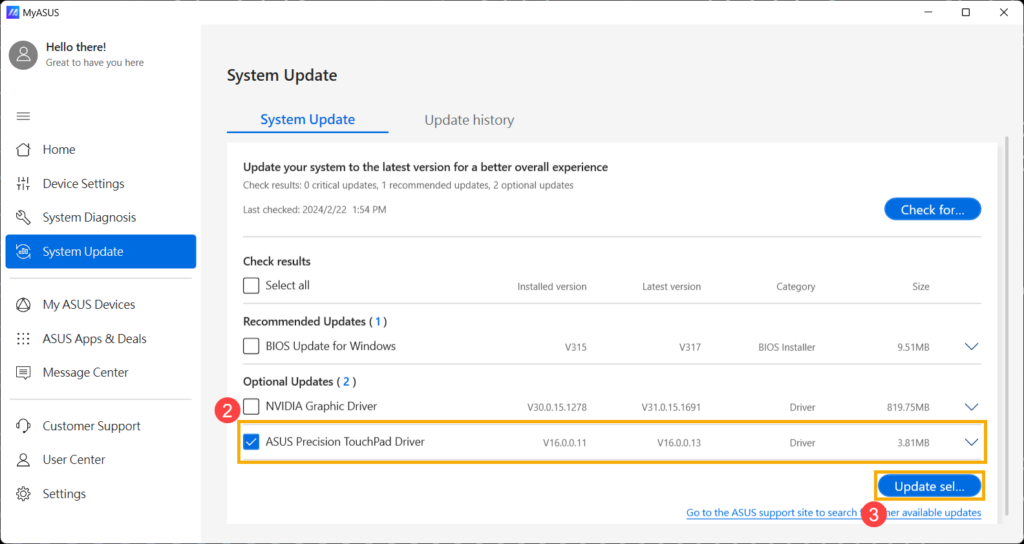This screenshot has width=1024, height=544.
Task: Click the 3.81MB size value
Action: (x=913, y=443)
